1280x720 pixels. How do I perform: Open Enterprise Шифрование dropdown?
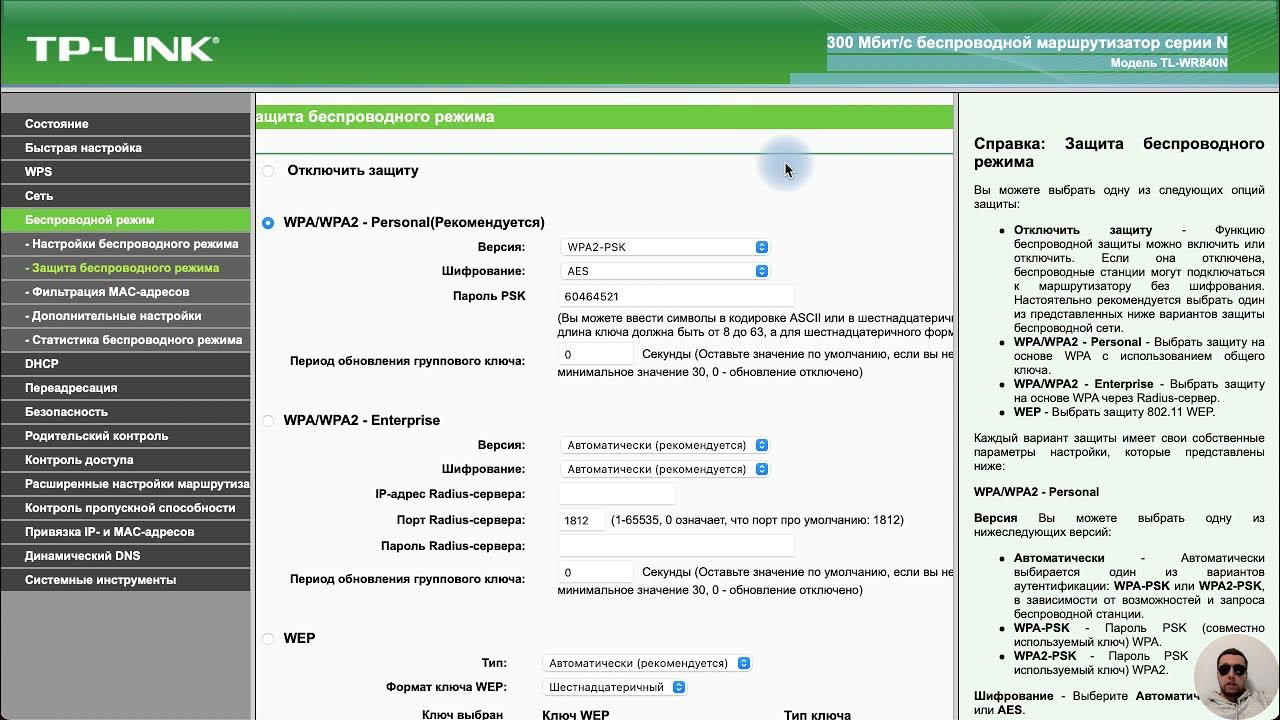665,469
